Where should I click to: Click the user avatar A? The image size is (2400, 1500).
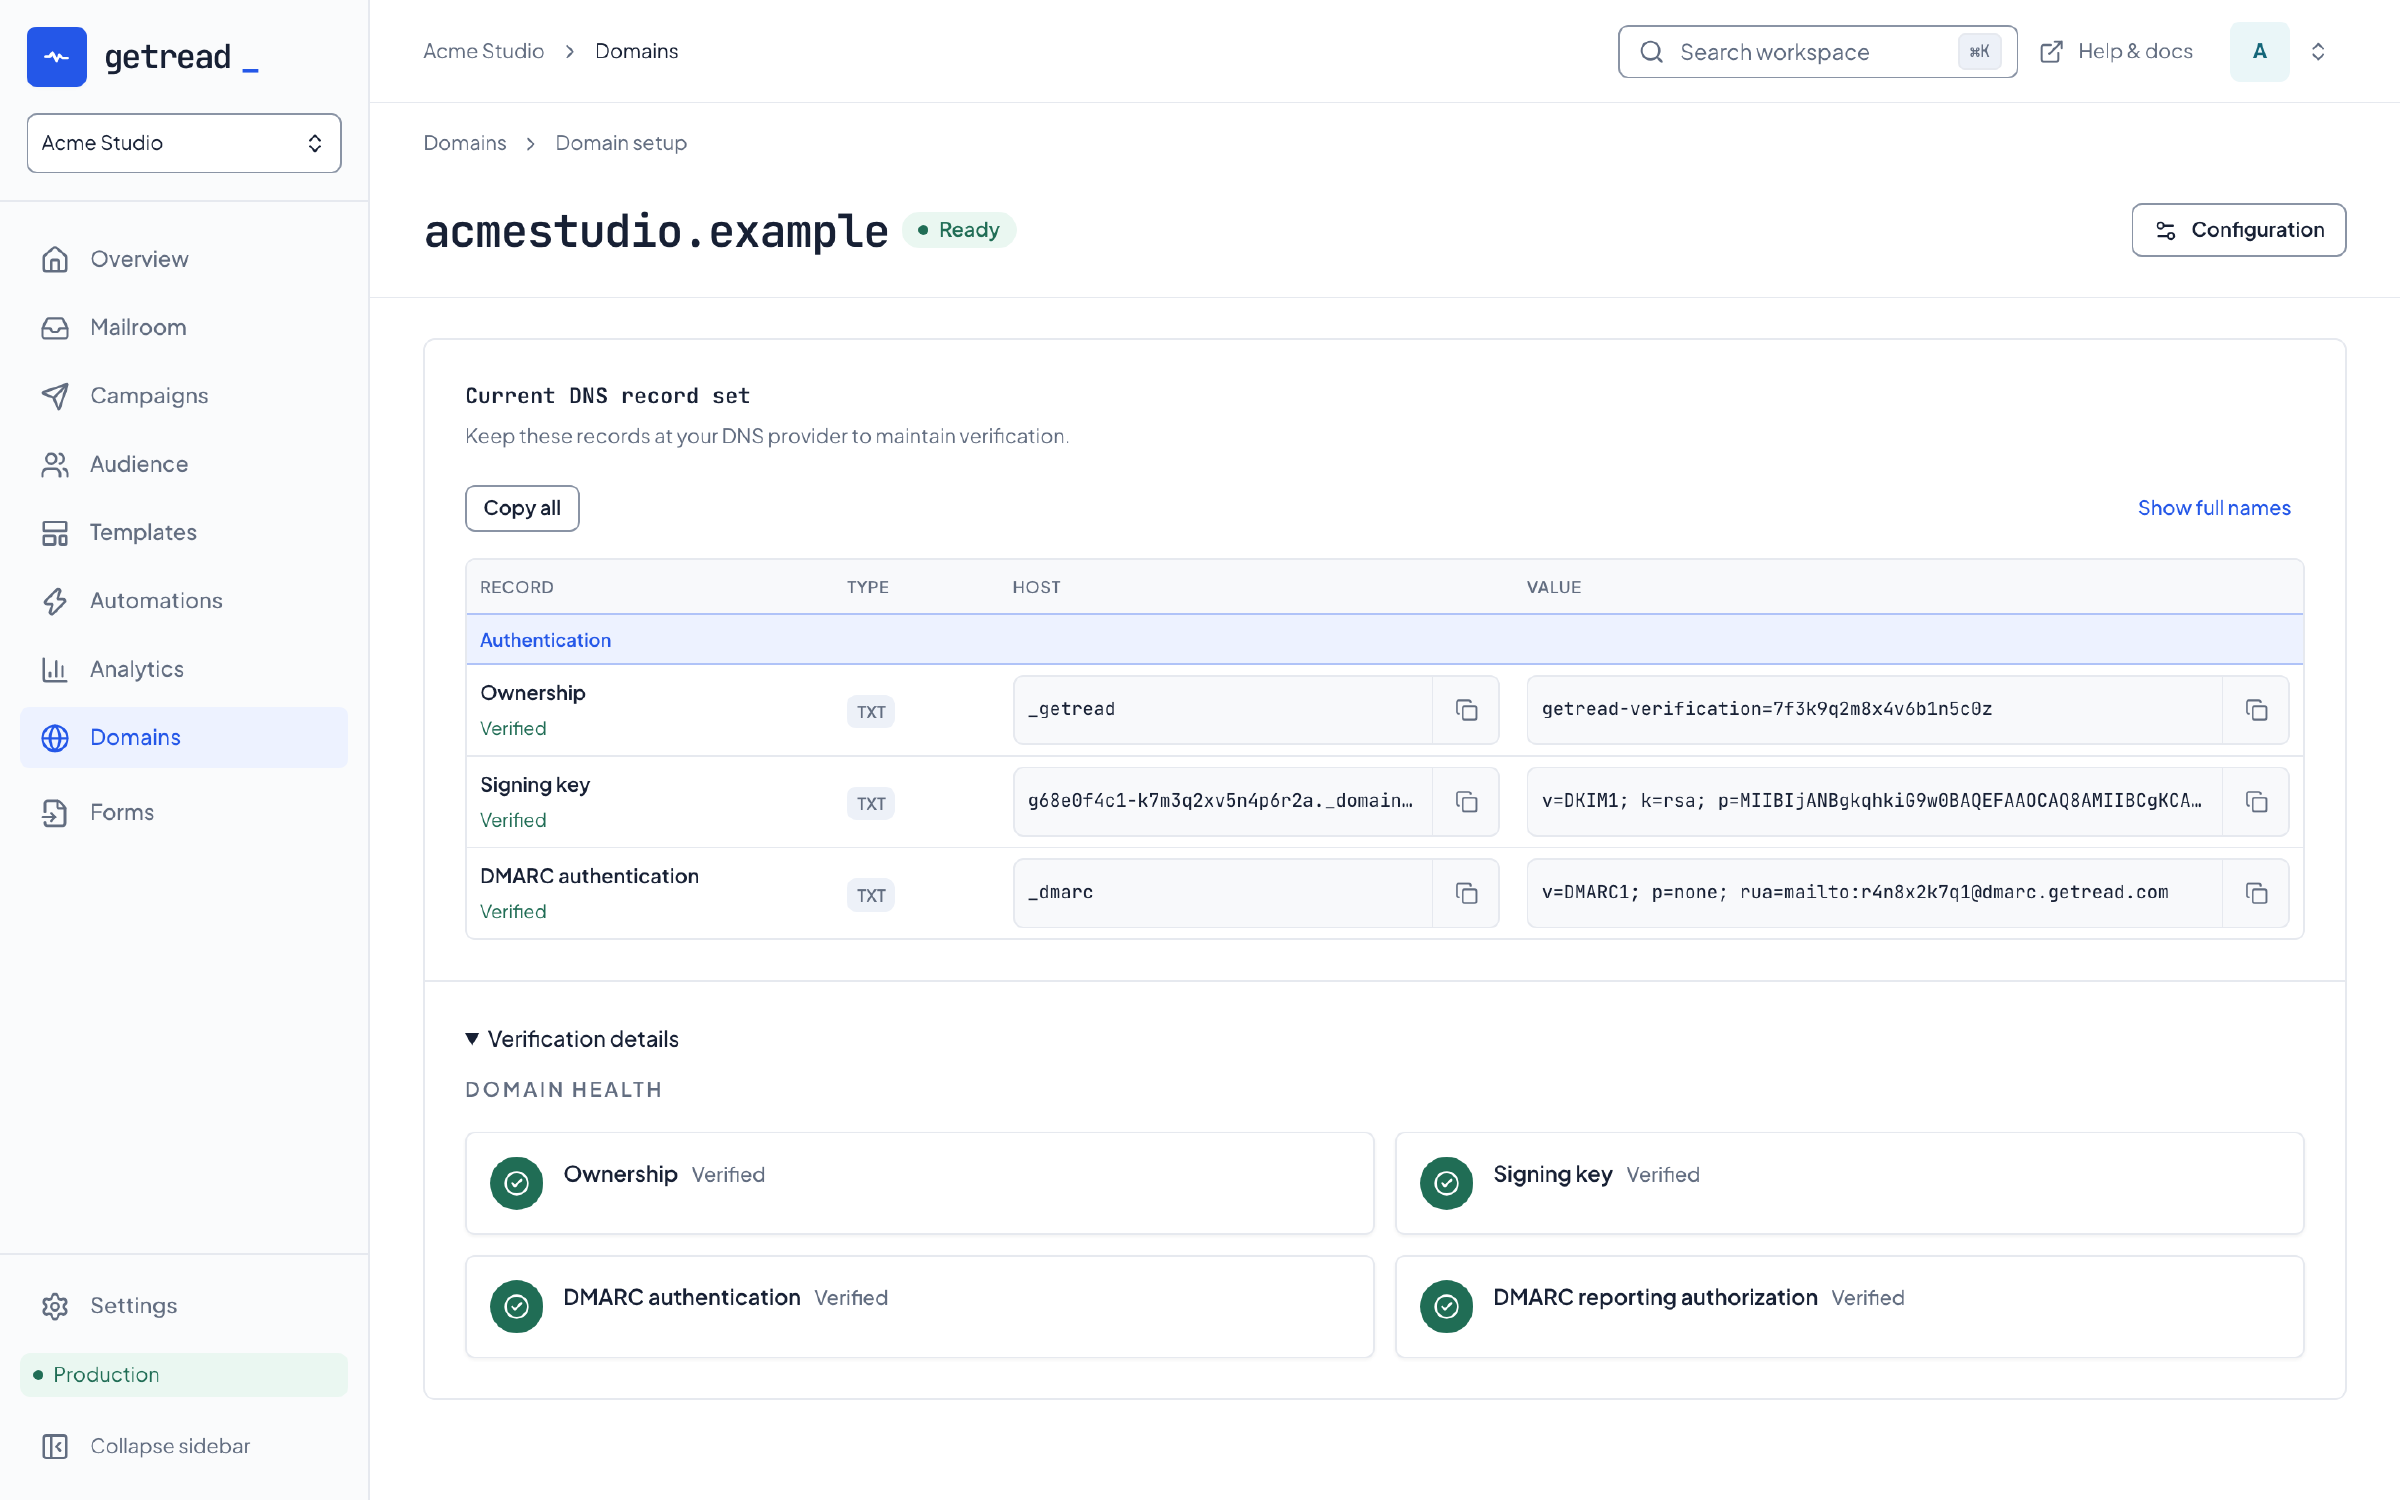(x=2259, y=51)
